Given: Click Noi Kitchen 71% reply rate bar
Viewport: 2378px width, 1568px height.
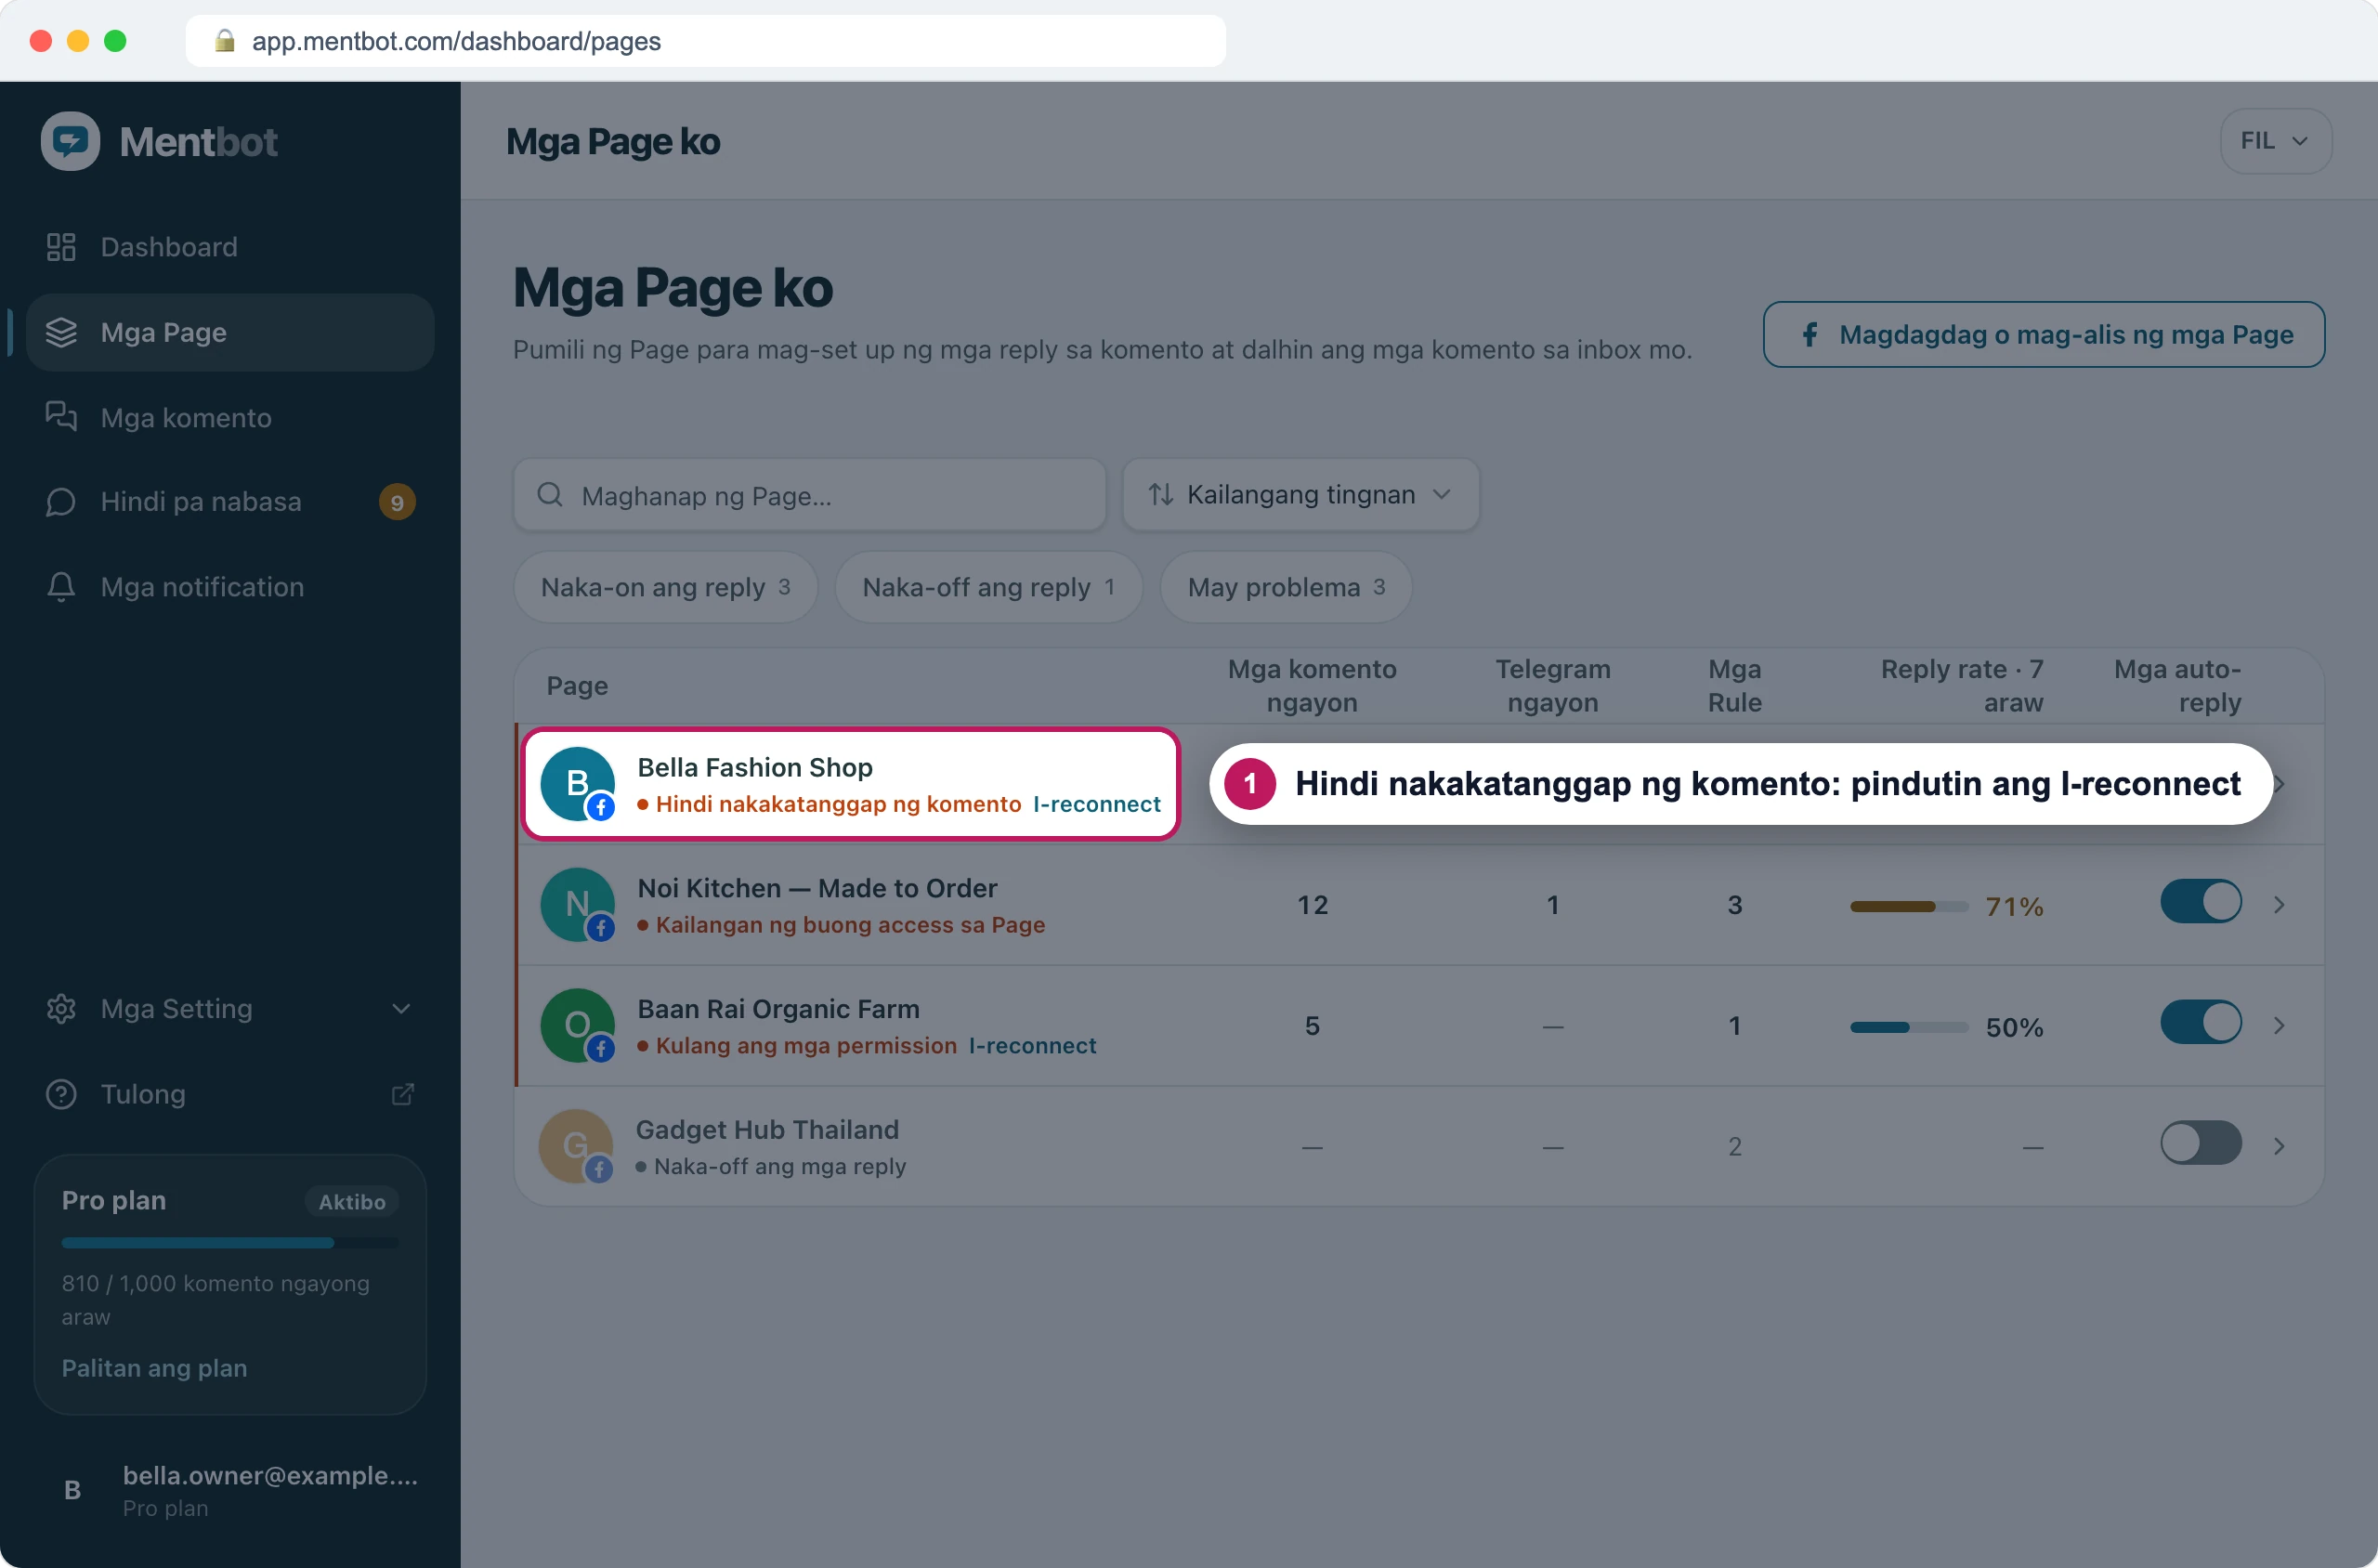Looking at the screenshot, I should [x=1909, y=907].
